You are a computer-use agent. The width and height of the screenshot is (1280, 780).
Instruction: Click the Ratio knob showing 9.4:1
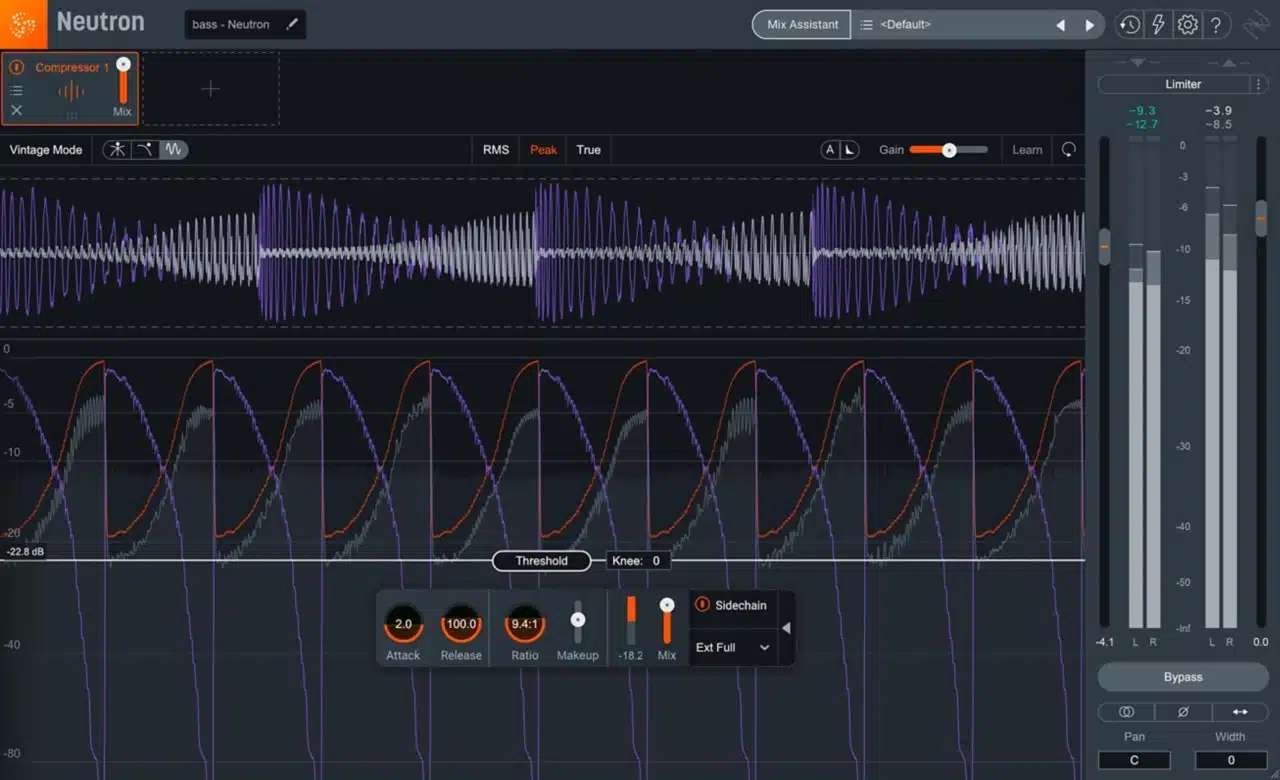tap(524, 624)
